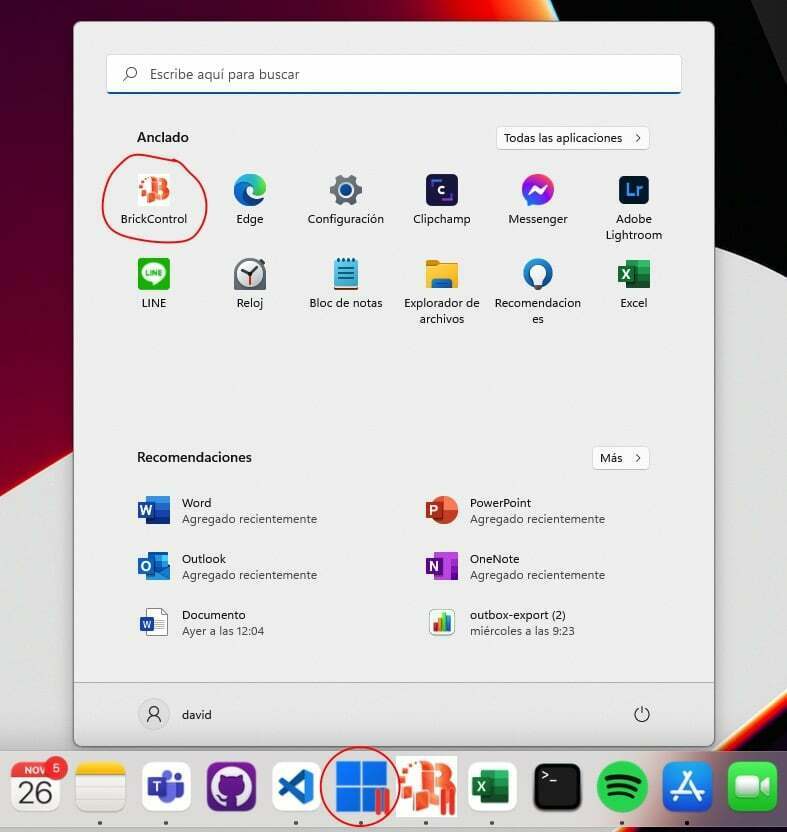787x832 pixels.
Task: Open BrickControl icon in the dock
Action: click(427, 787)
